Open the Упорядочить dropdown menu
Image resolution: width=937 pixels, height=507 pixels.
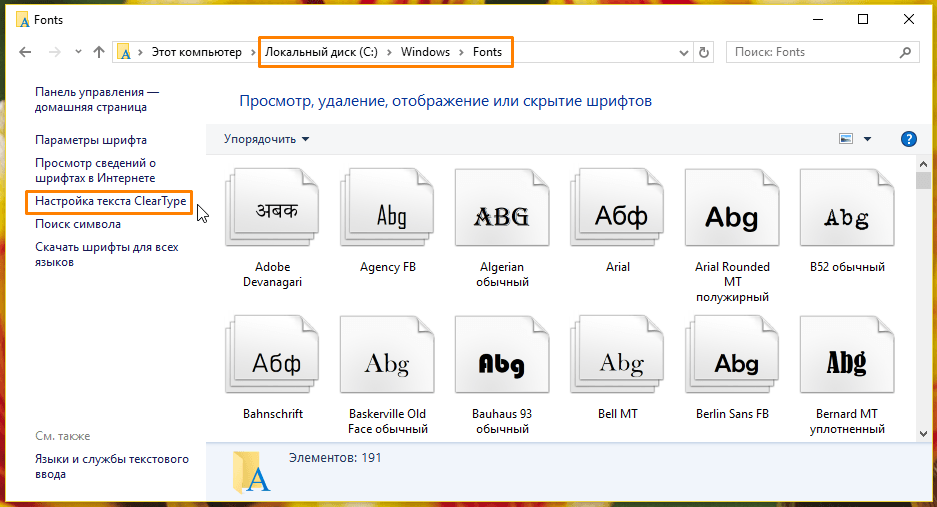tap(266, 139)
